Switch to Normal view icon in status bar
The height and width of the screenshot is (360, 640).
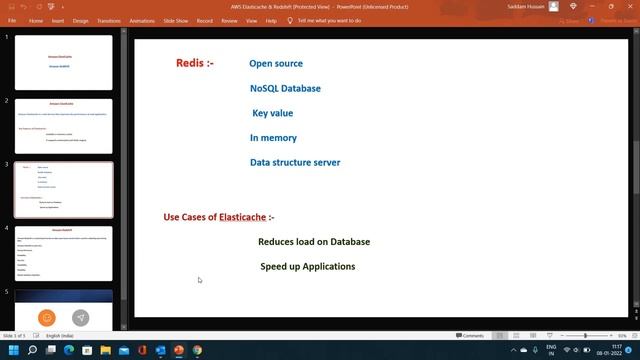pyautogui.click(x=500, y=336)
